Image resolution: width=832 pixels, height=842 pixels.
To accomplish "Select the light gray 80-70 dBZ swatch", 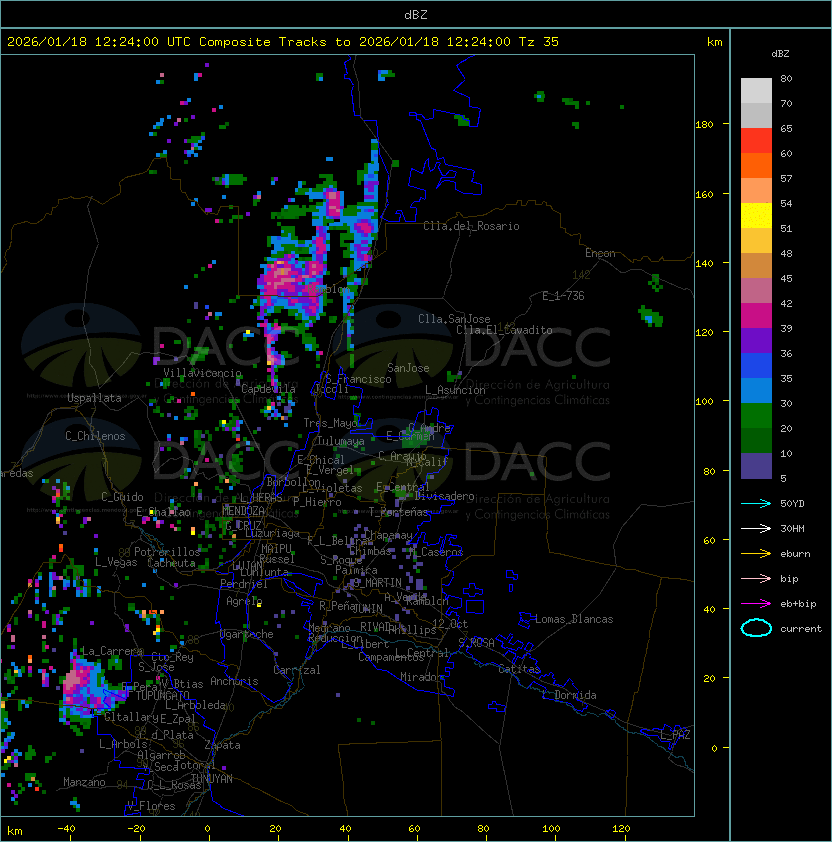I will coord(756,90).
